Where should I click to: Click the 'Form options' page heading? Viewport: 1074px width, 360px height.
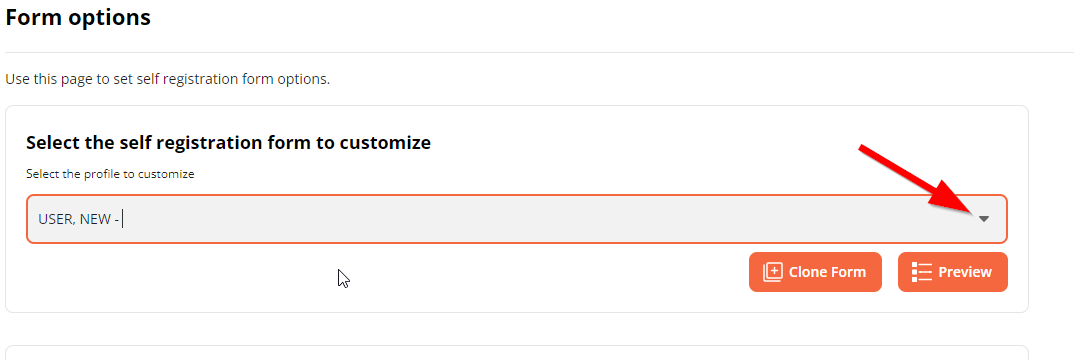(78, 17)
